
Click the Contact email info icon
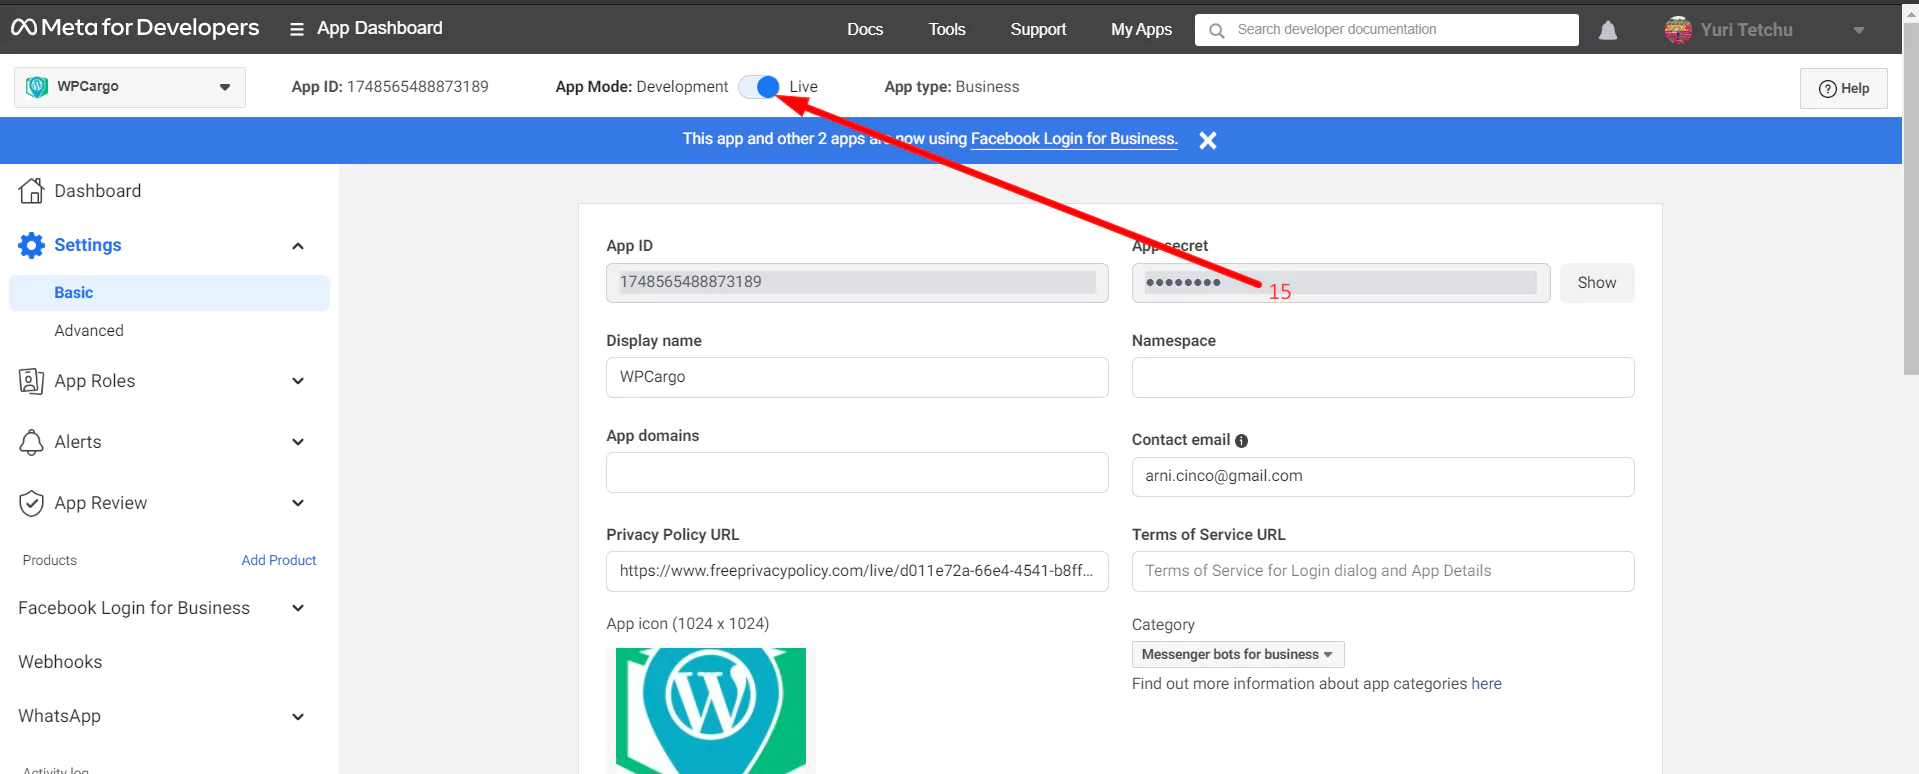[x=1241, y=441]
